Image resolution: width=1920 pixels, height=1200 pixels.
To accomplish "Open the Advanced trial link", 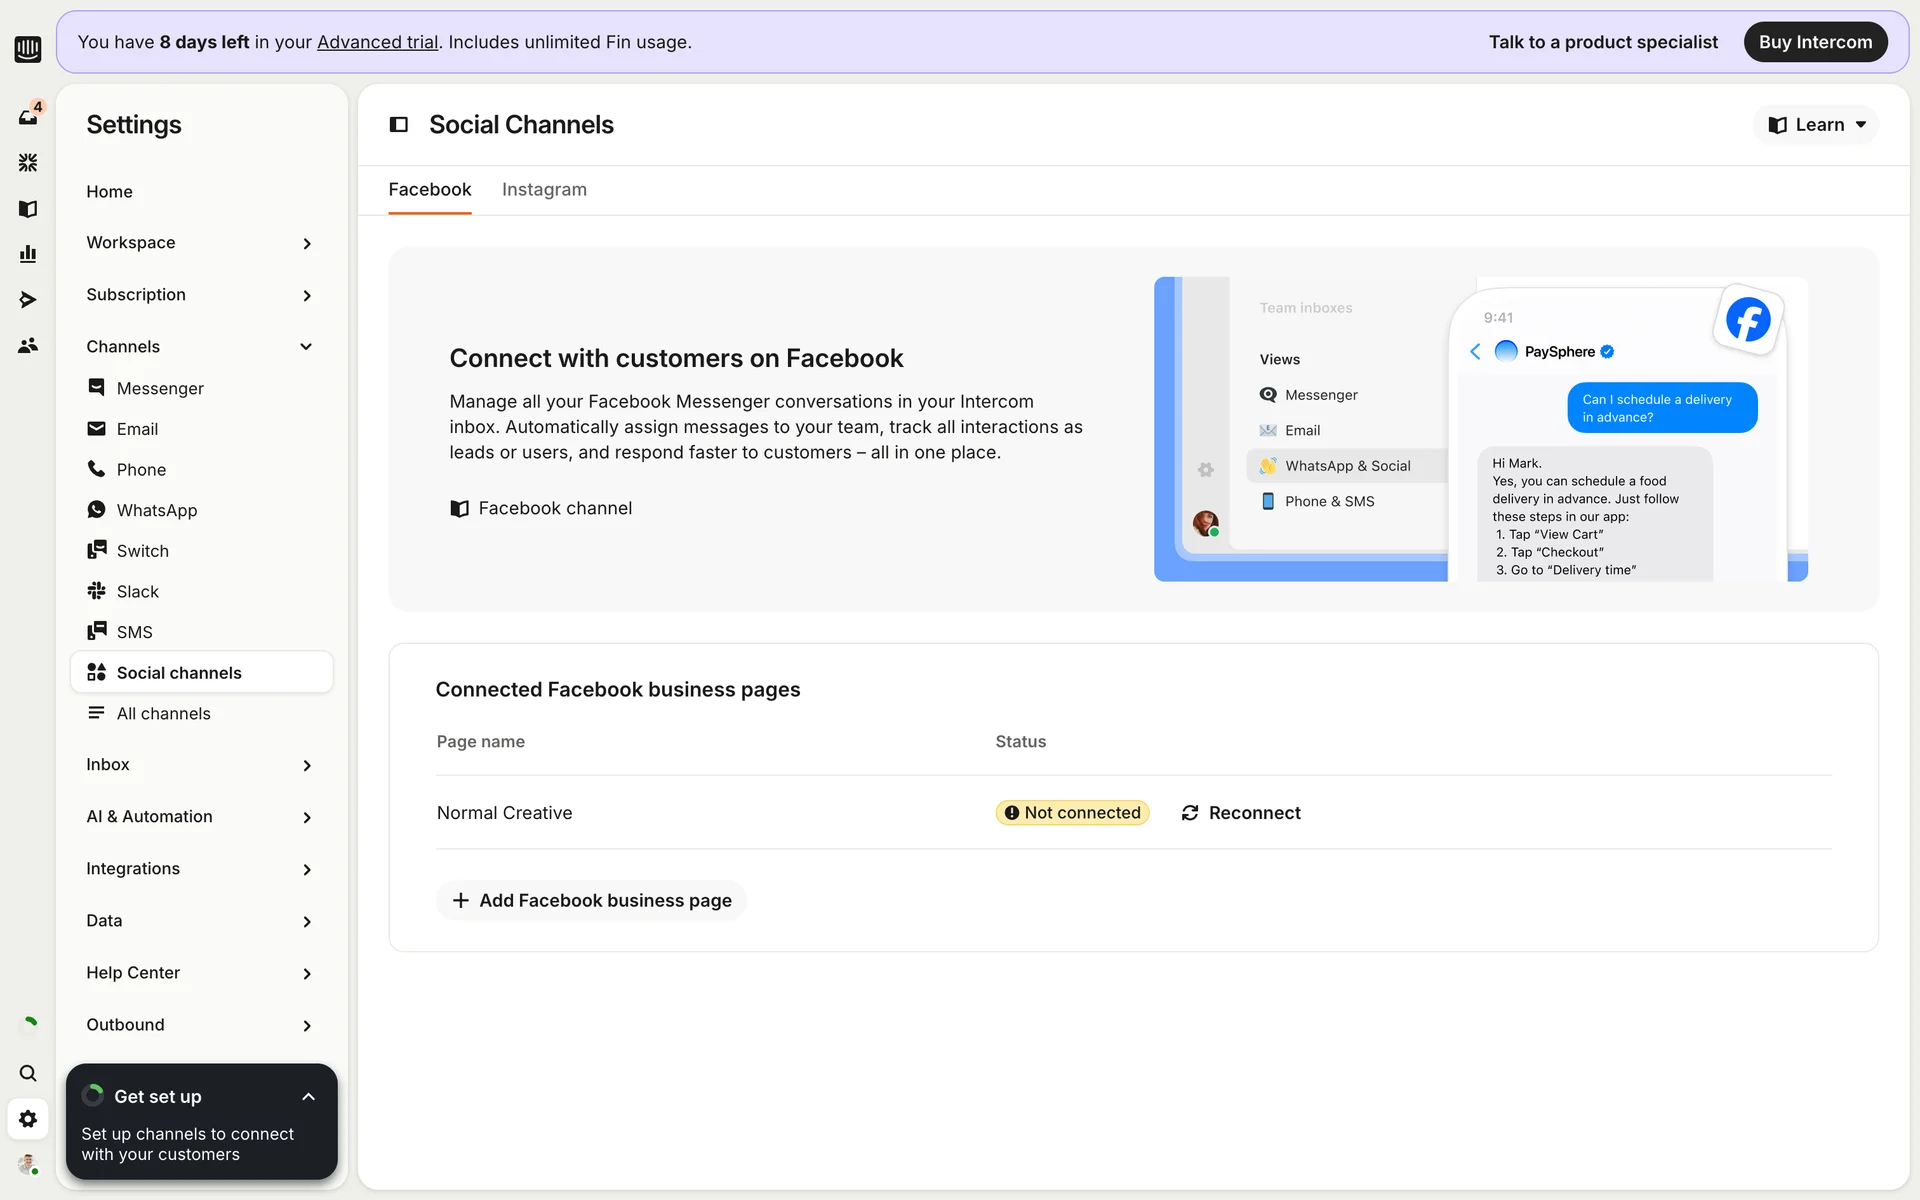I will pyautogui.click(x=377, y=42).
